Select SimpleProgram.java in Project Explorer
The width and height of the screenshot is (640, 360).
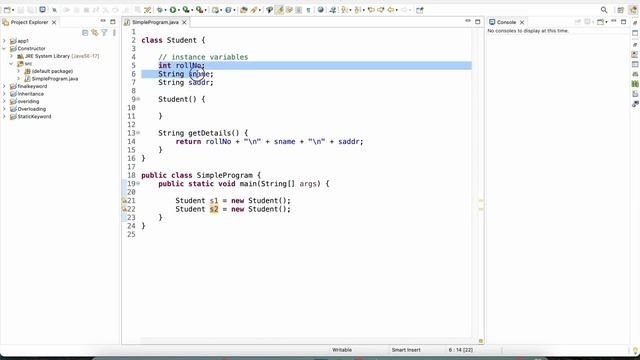55,79
